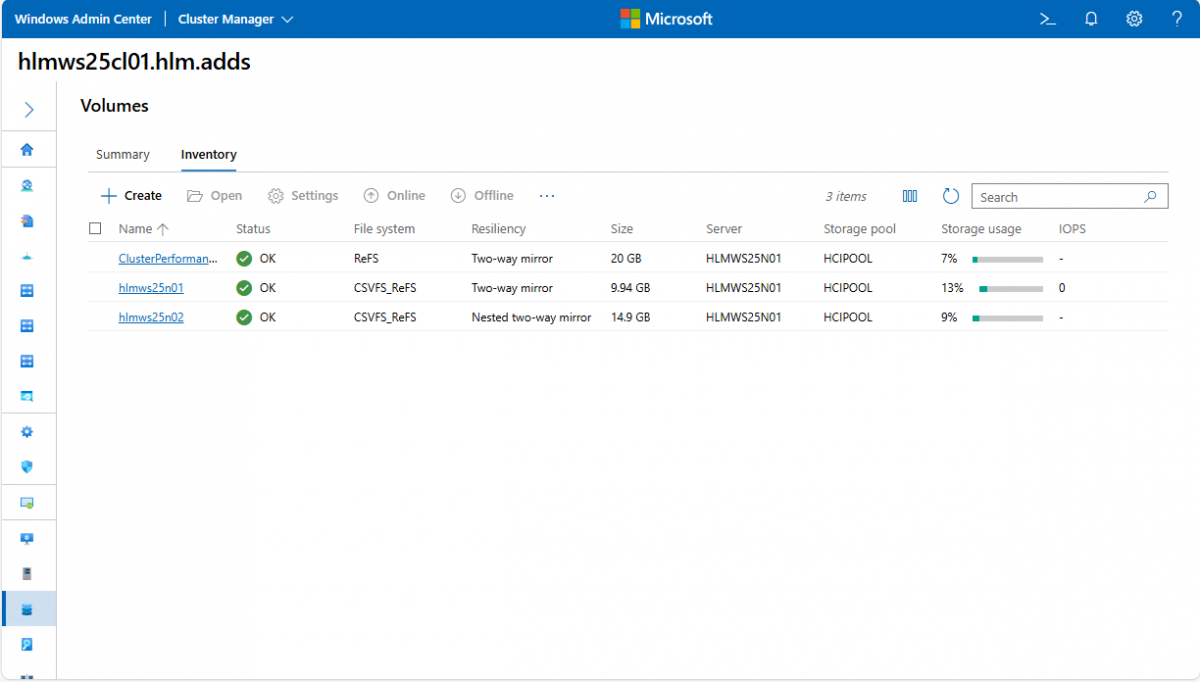Open the settings gear in top header
The height and width of the screenshot is (682, 1200).
[x=1134, y=19]
